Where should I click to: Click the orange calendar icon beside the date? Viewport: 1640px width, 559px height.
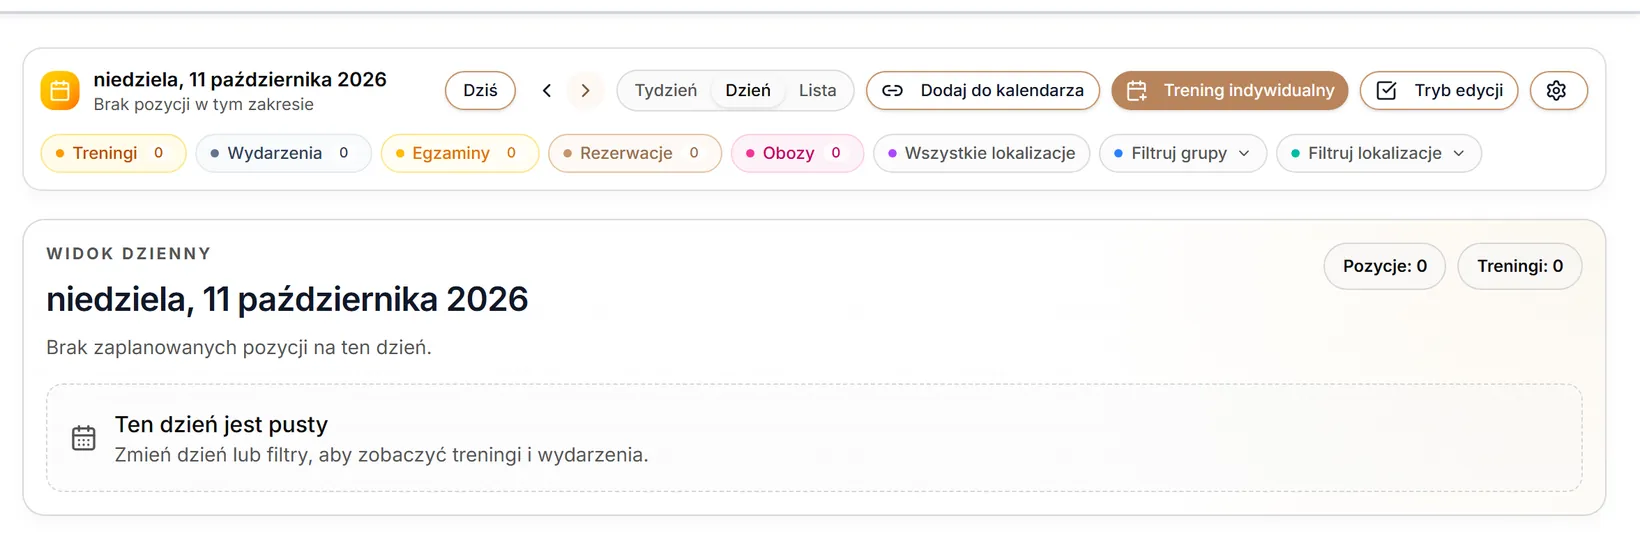(x=60, y=91)
